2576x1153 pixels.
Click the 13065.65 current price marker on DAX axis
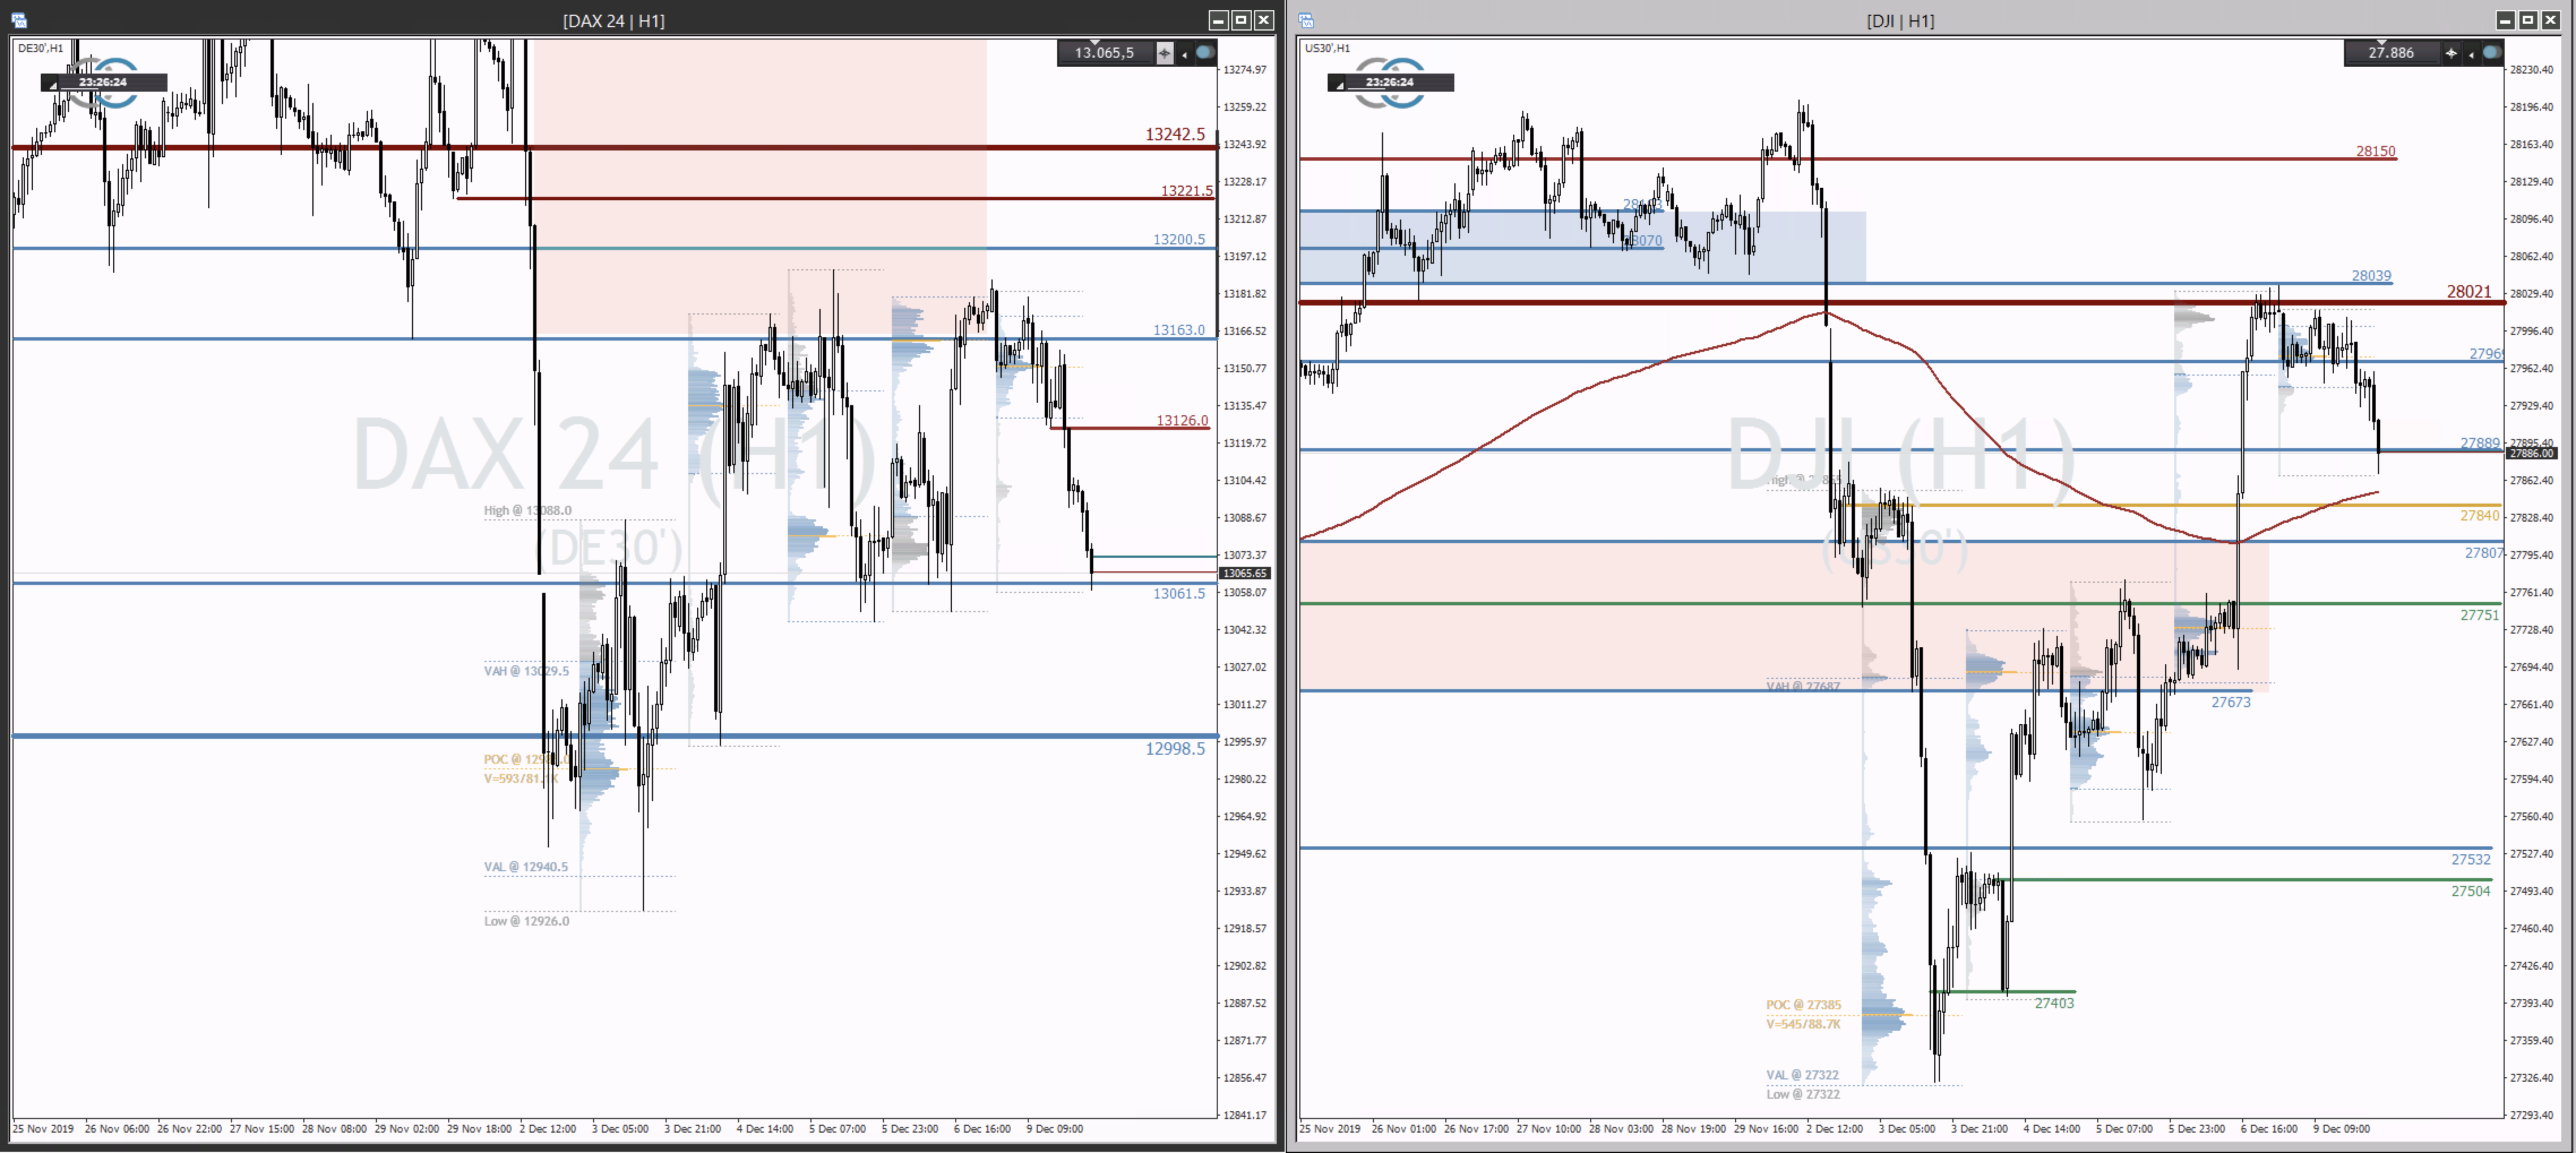[1245, 573]
